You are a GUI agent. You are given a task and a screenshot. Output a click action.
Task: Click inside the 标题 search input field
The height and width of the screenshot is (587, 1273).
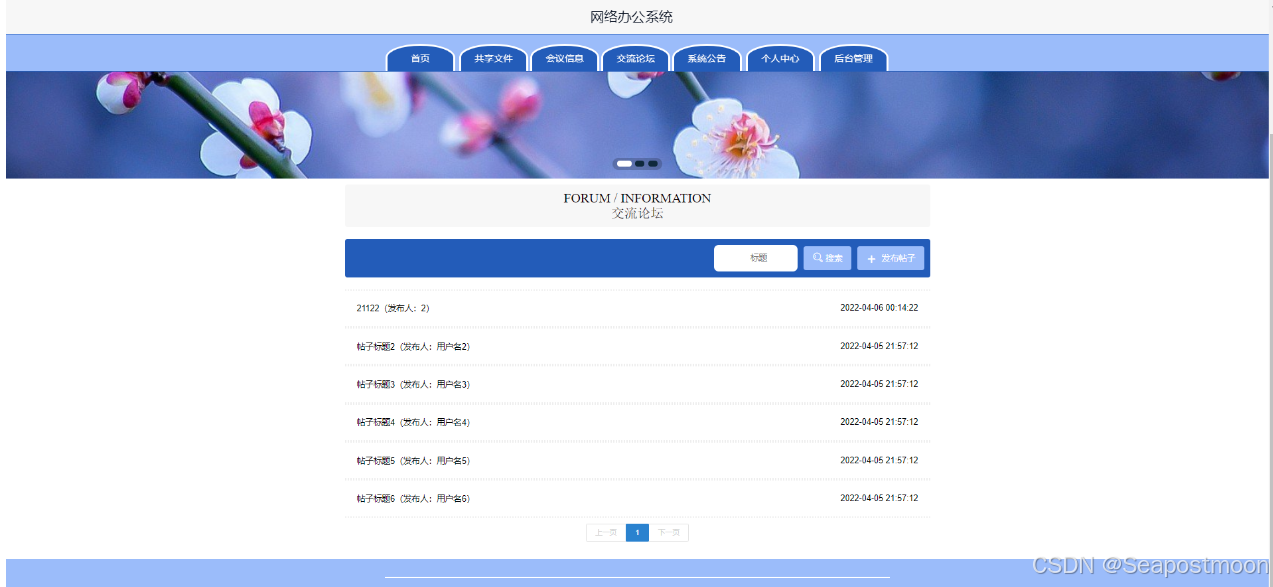(x=755, y=257)
